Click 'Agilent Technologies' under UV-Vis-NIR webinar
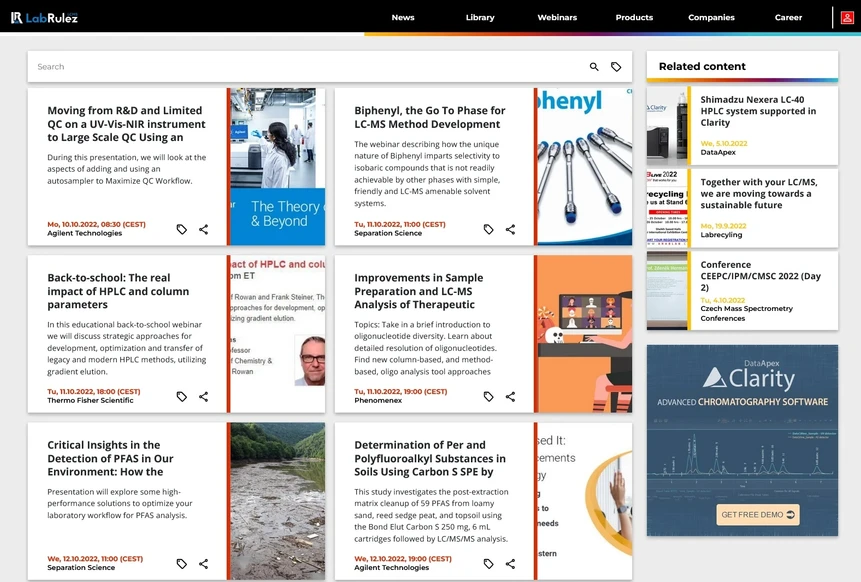Viewport: 861px width, 582px height. (85, 233)
